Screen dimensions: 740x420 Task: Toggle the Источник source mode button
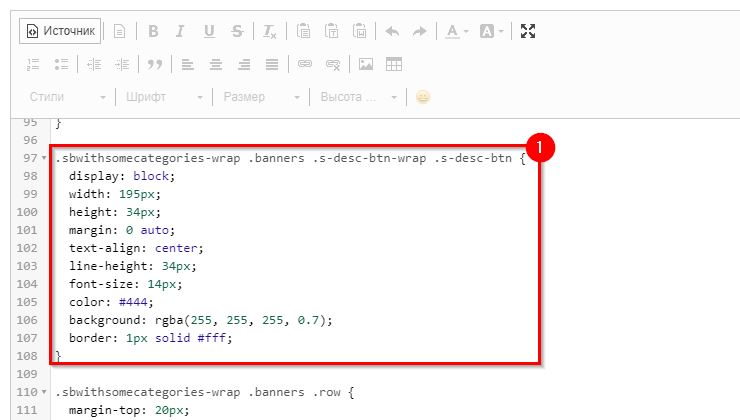click(60, 31)
